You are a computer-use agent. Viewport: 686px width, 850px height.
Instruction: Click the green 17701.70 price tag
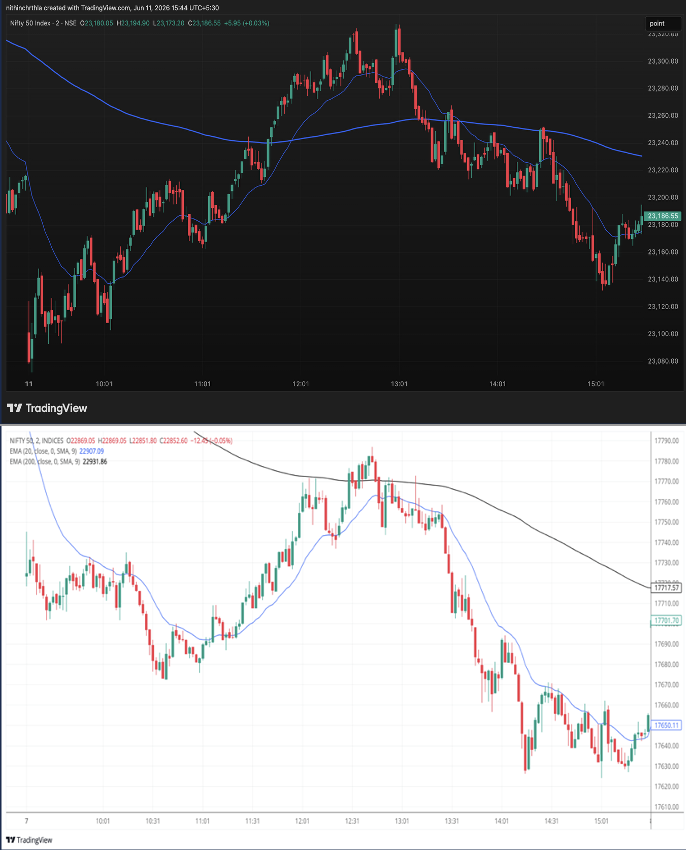pos(666,620)
